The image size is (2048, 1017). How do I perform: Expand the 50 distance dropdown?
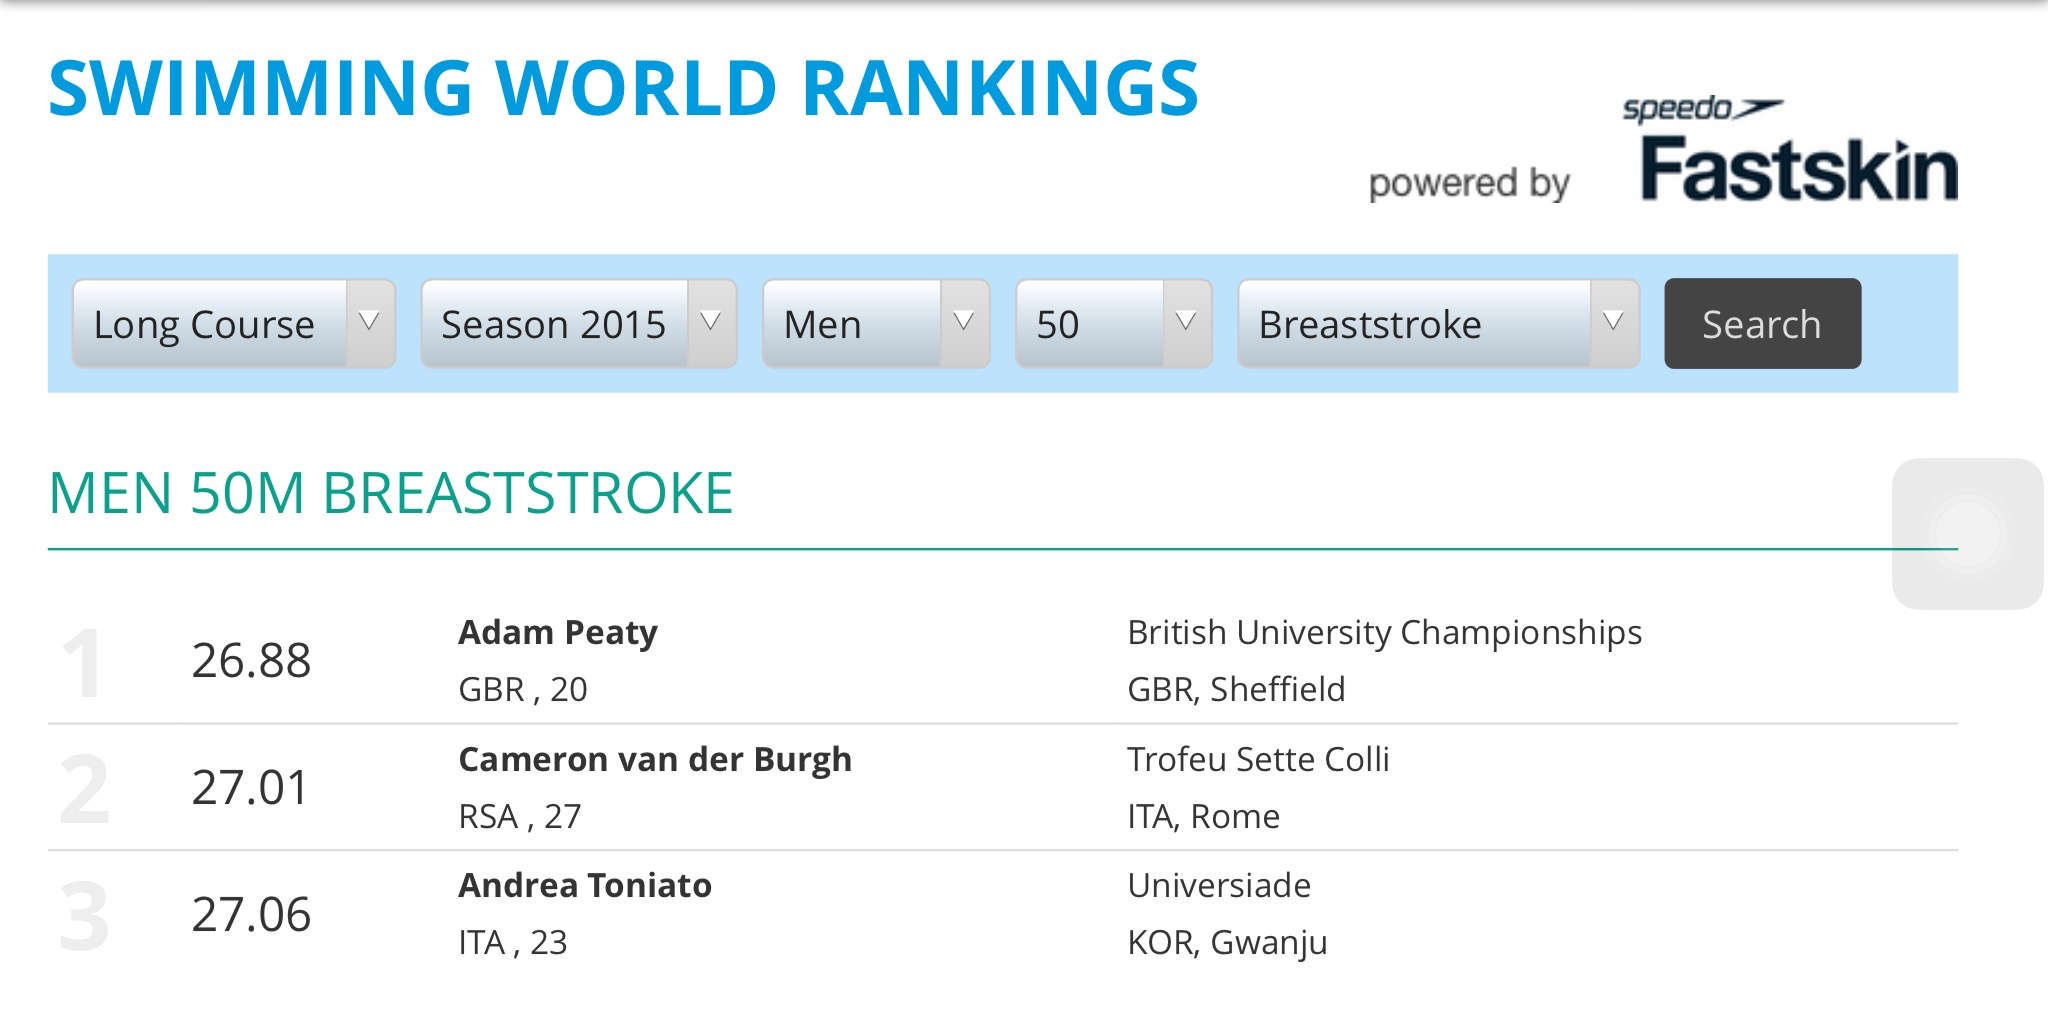[1113, 324]
